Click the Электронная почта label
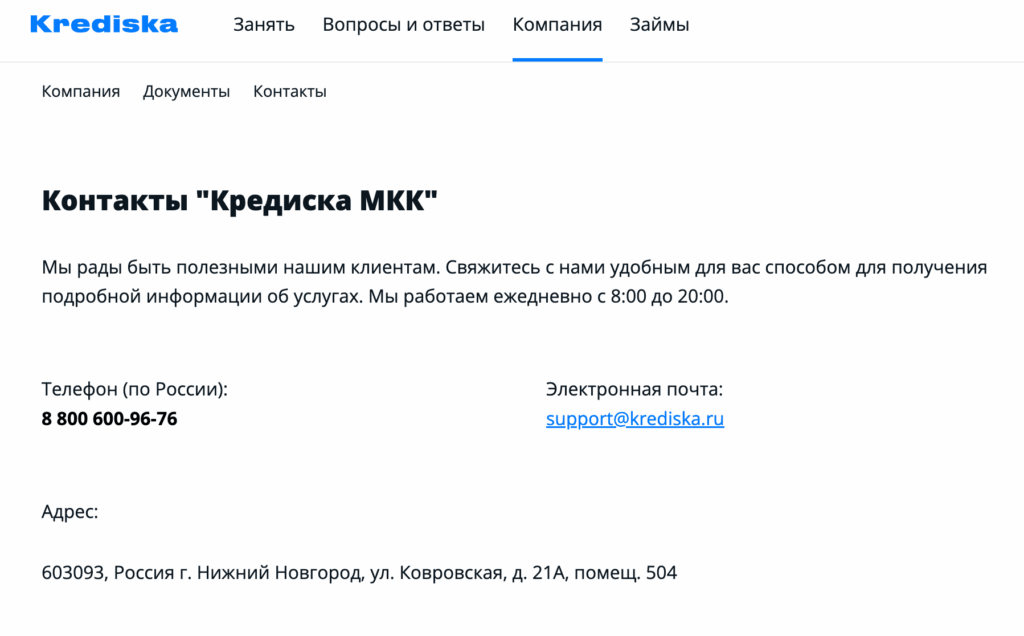Image resolution: width=1024 pixels, height=636 pixels. [x=634, y=389]
